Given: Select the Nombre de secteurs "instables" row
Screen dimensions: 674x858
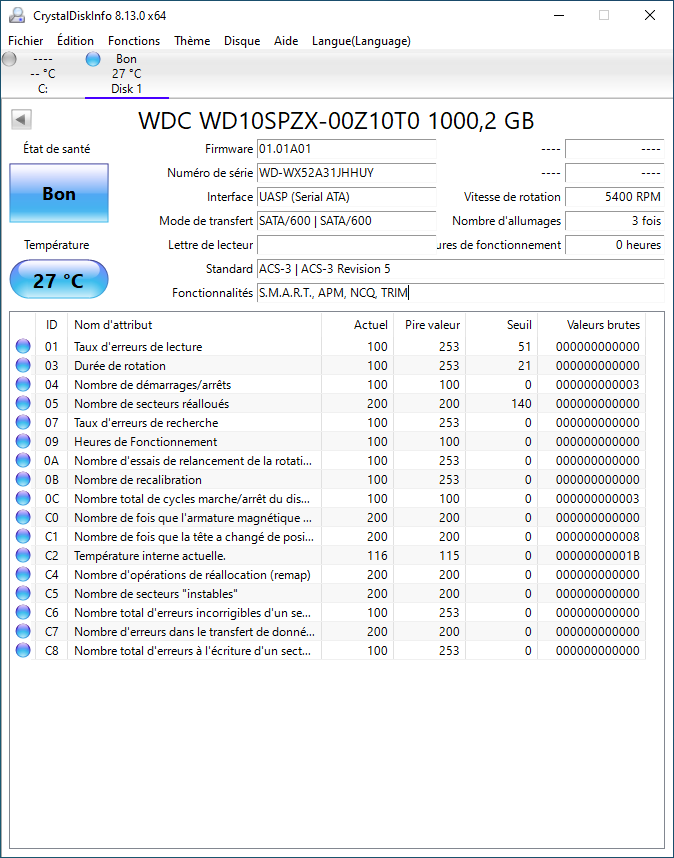Looking at the screenshot, I should pos(328,594).
